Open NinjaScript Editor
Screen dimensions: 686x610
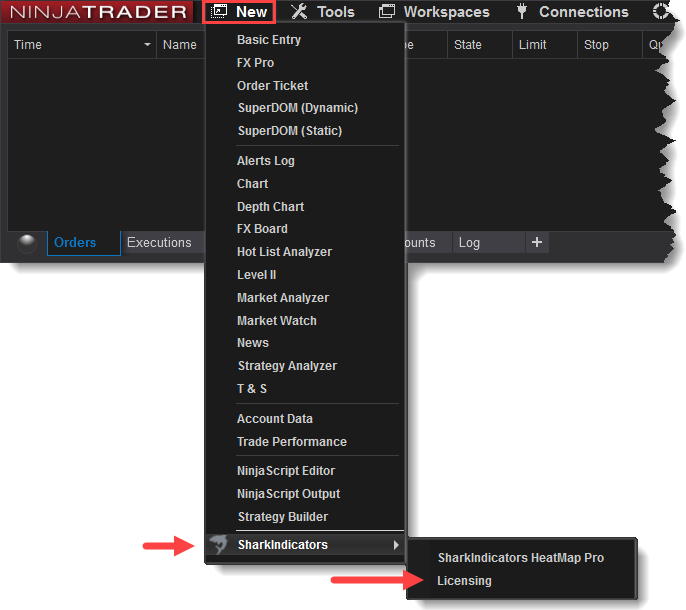[x=286, y=471]
